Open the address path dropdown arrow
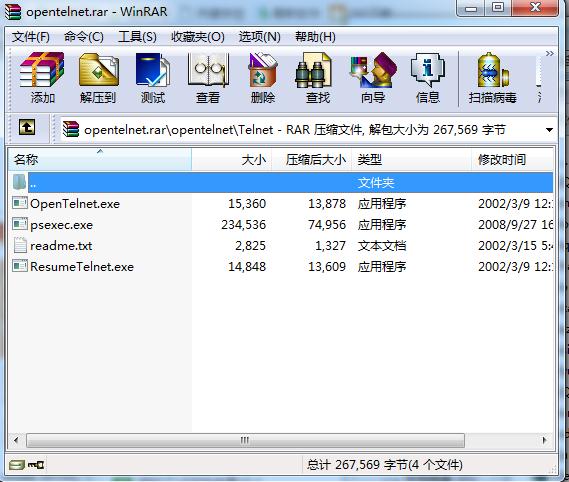Viewport: 569px width, 482px height. pyautogui.click(x=549, y=130)
